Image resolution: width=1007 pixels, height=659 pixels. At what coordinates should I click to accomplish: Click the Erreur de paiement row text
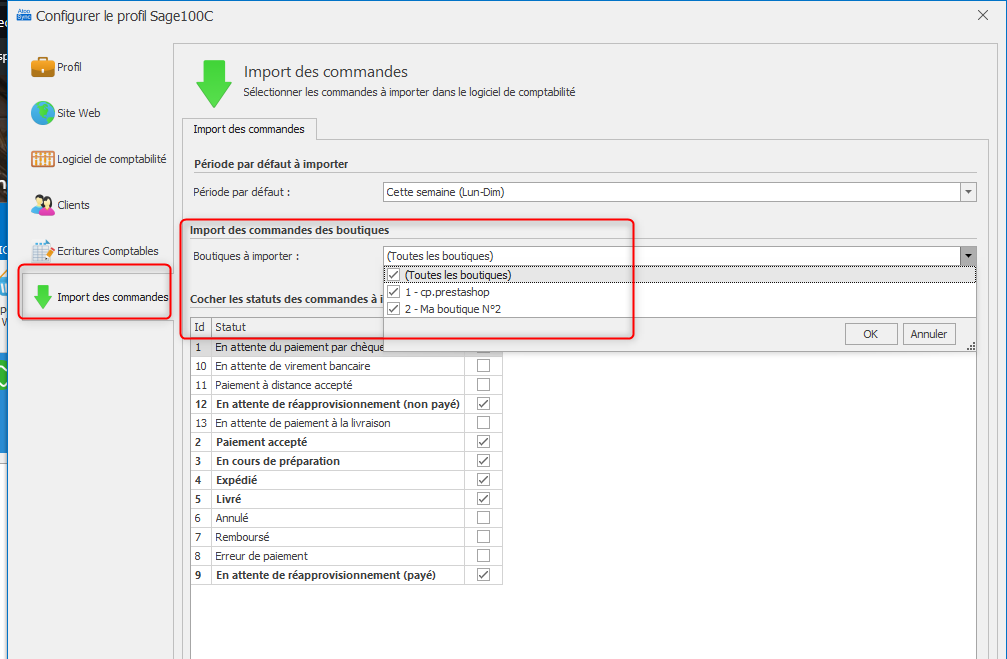point(261,556)
